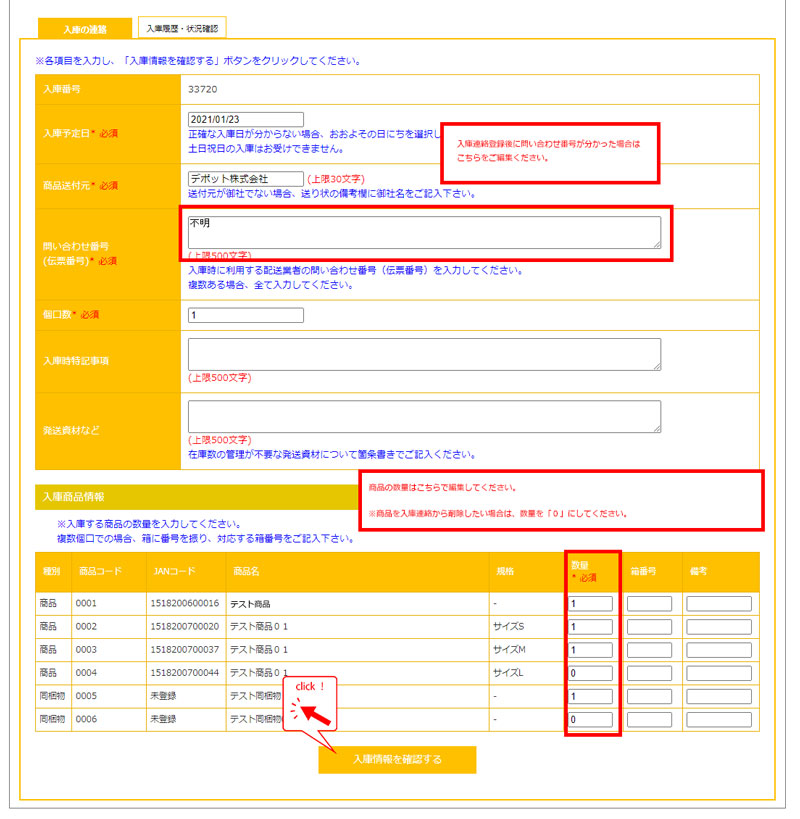Click the 数量 field for product 0002

click(x=590, y=627)
